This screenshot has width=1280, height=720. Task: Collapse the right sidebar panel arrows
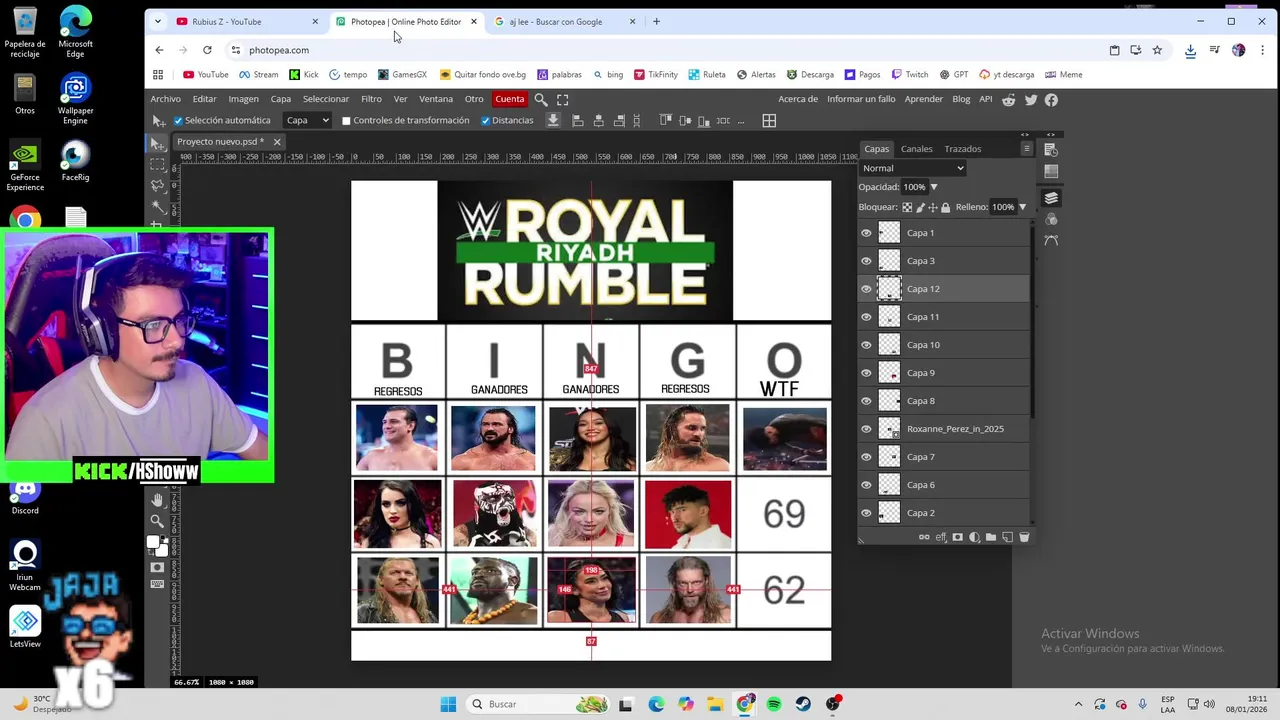[1052, 134]
